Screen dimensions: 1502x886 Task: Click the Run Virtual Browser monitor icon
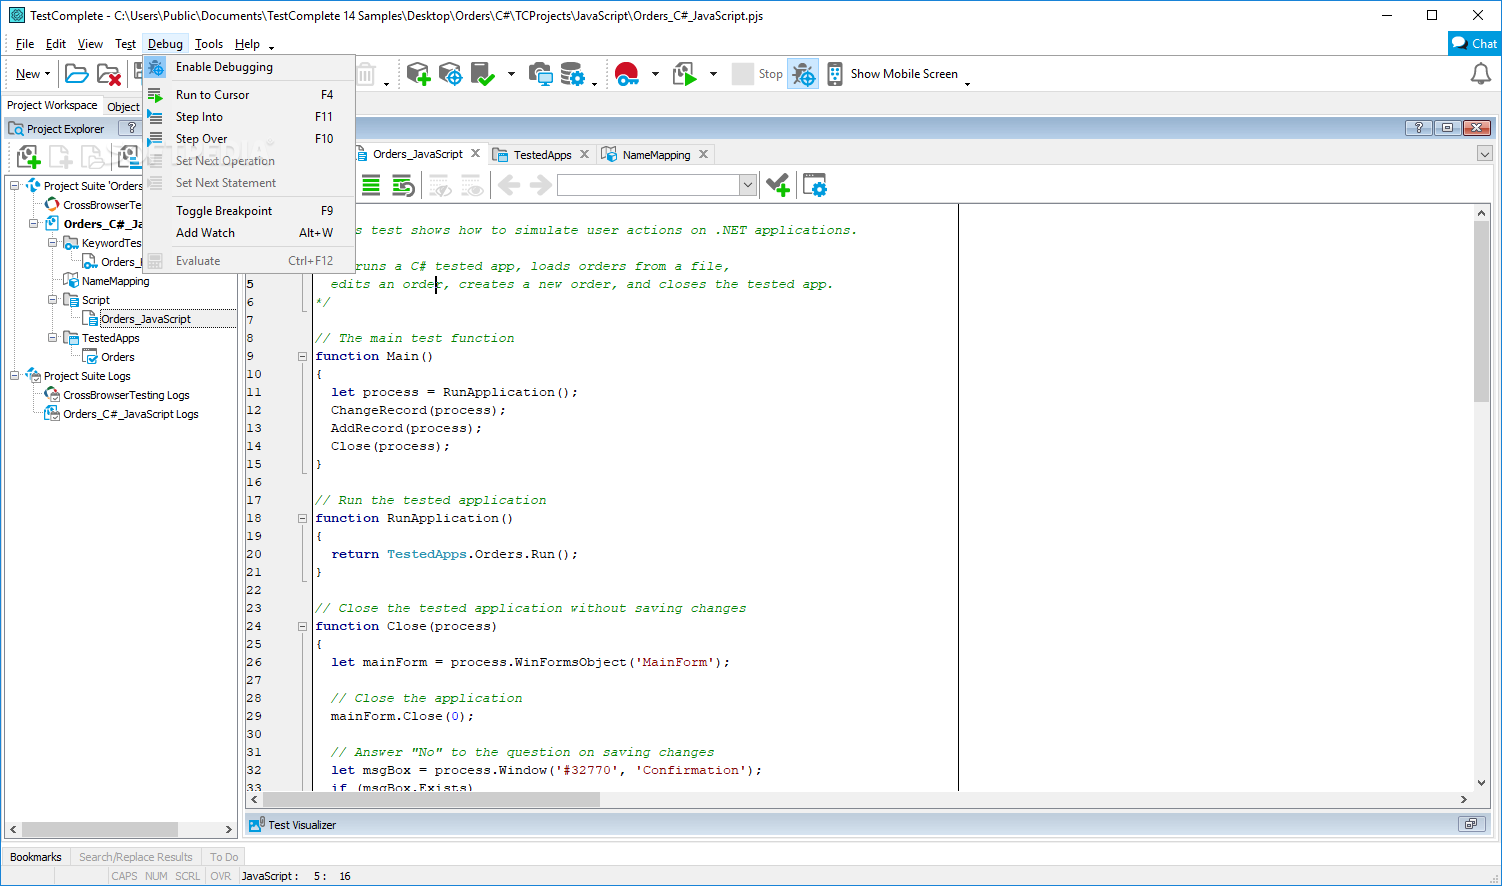pyautogui.click(x=540, y=74)
